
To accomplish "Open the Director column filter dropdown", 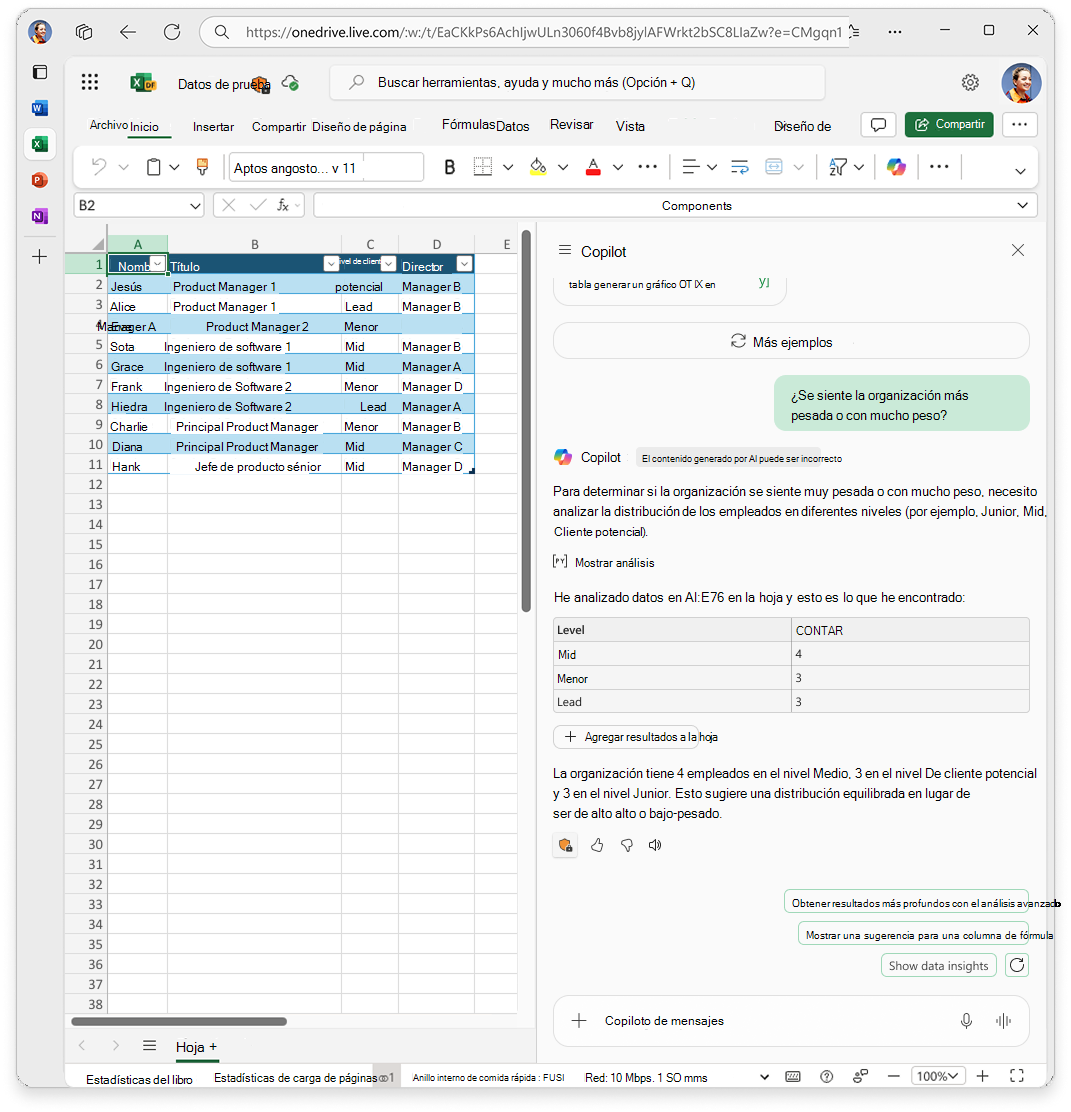I will 464,264.
